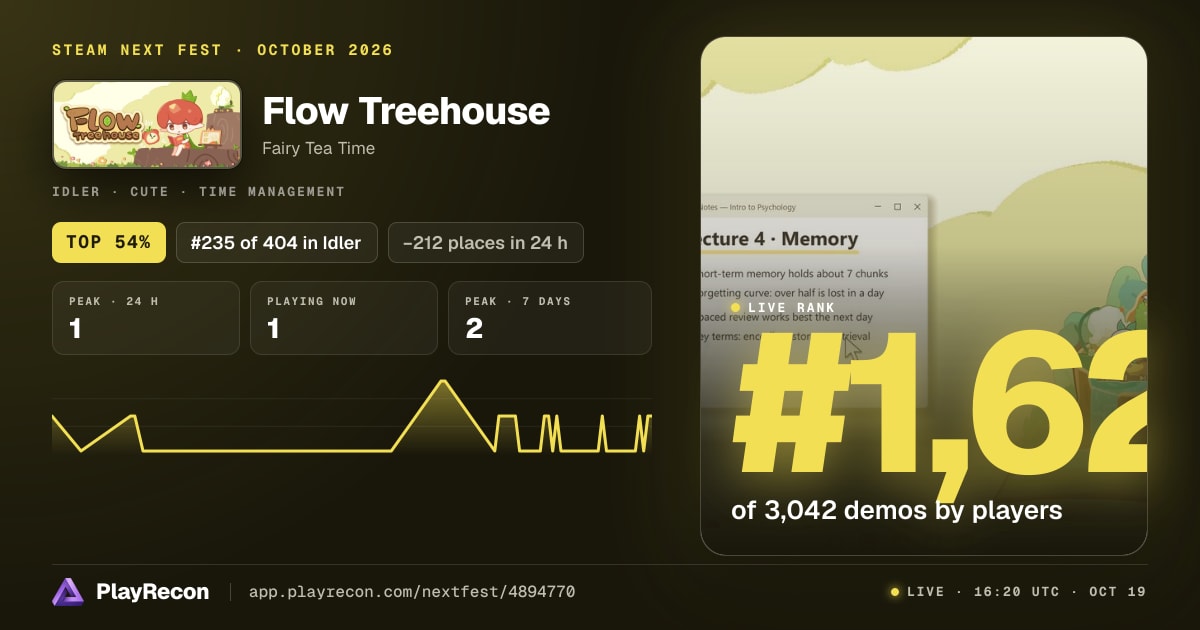
Task: Click the −212 places in 24 h chip
Action: pos(485,242)
